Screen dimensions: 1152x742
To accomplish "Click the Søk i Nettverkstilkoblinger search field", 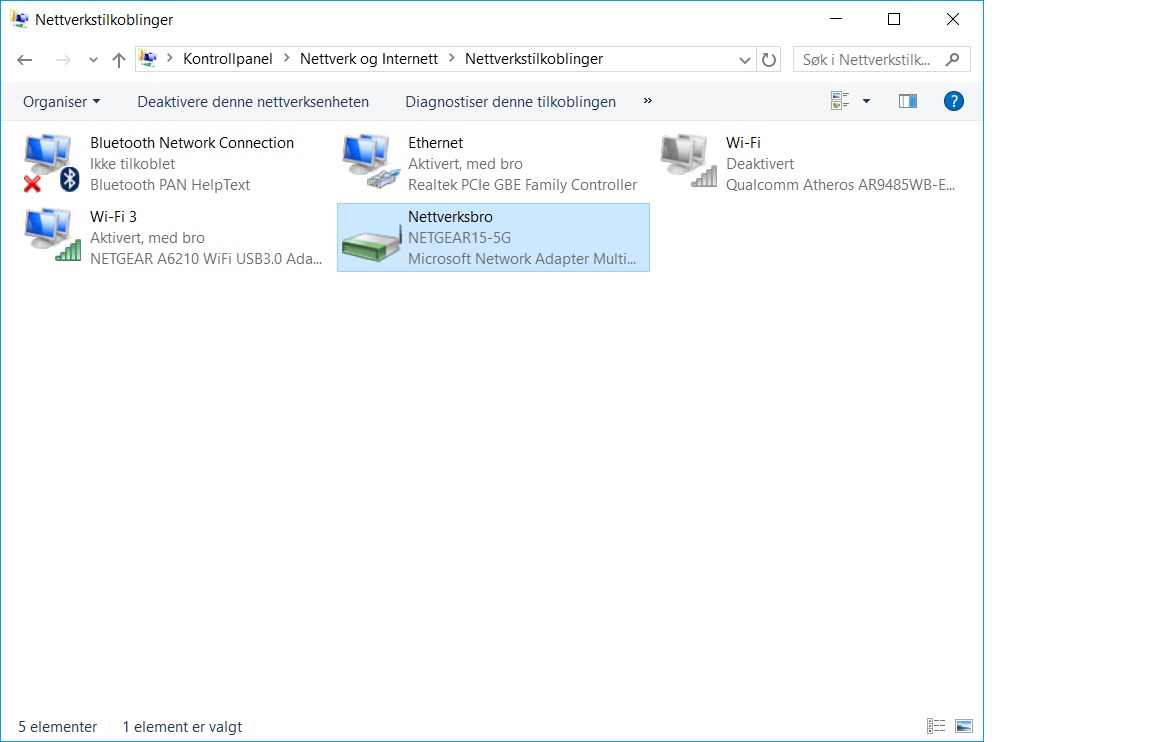I will 868,60.
